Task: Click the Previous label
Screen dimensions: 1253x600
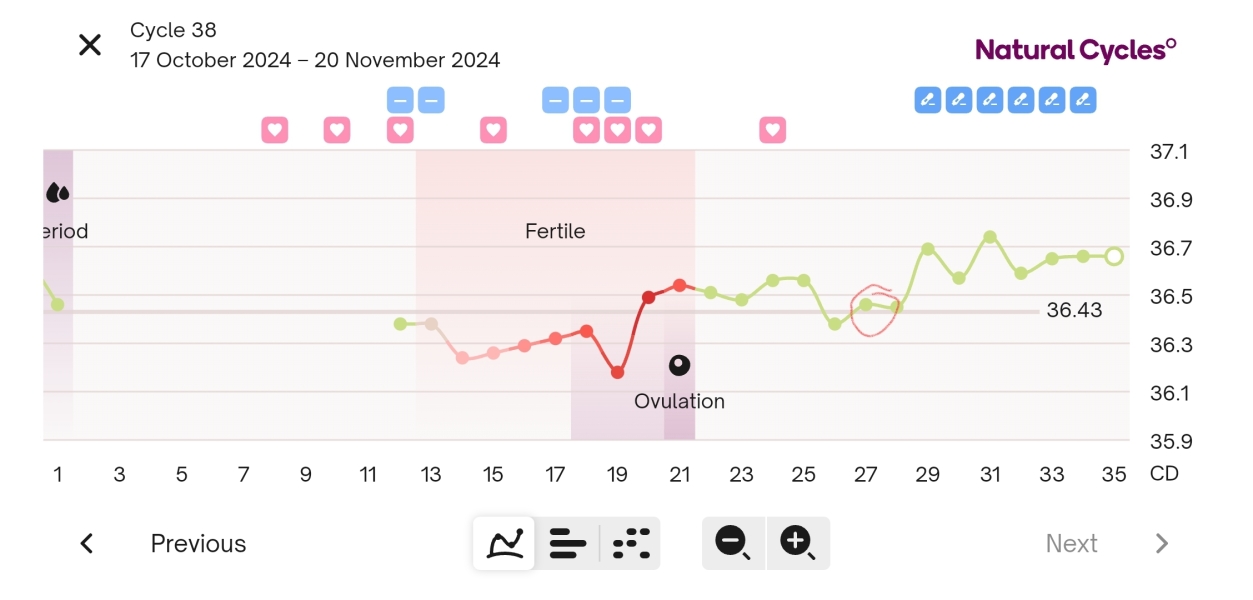Action: [198, 543]
